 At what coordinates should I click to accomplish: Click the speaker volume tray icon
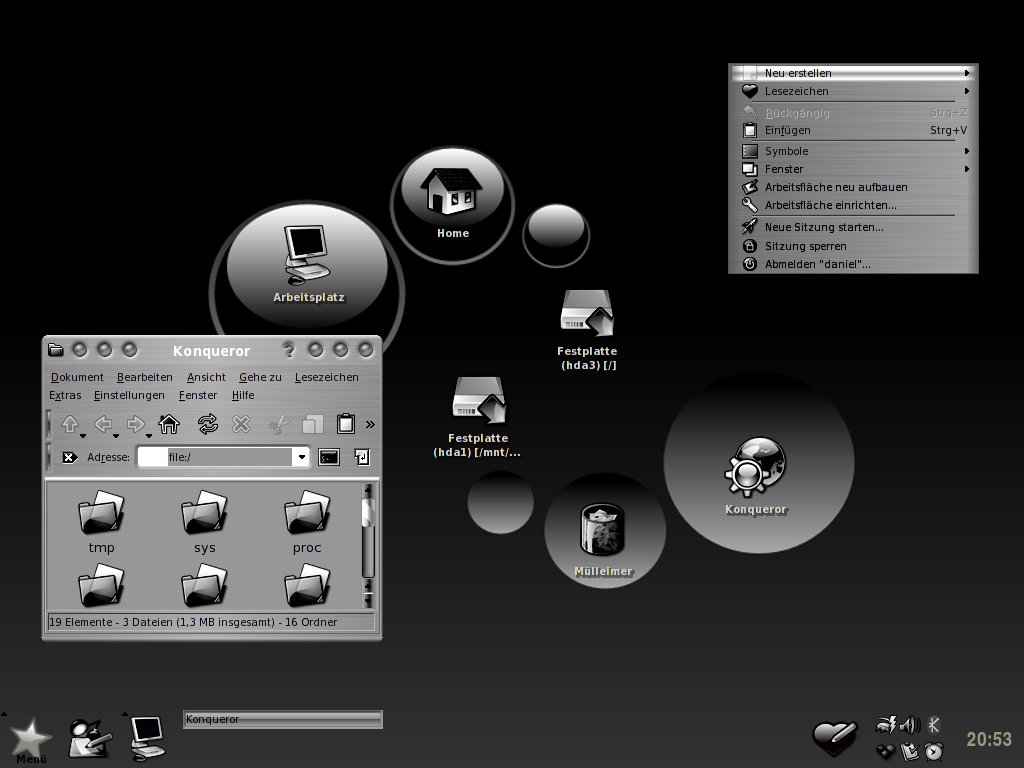point(910,724)
